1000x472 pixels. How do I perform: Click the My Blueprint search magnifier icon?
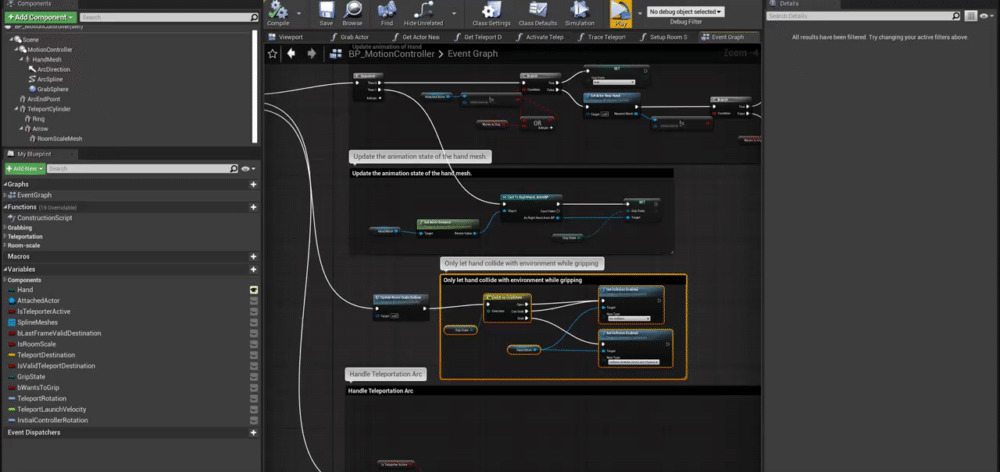pos(233,169)
